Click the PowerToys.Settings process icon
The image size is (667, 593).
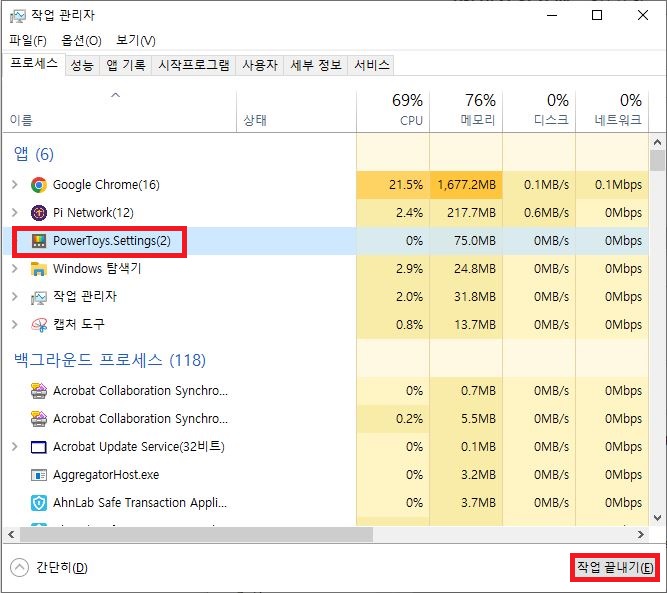[39, 241]
